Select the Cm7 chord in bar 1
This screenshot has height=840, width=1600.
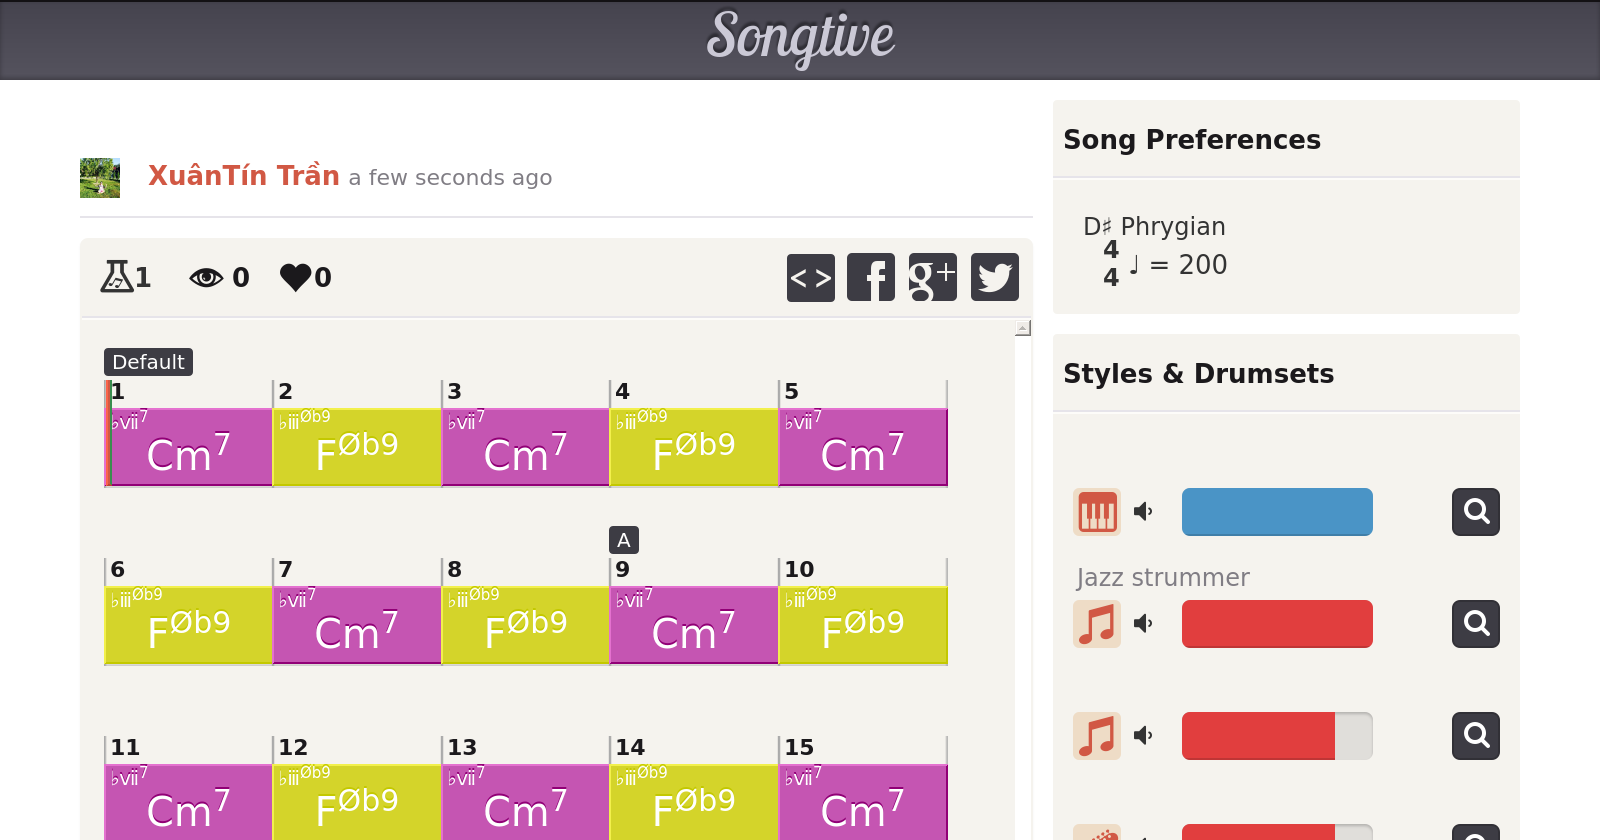click(x=189, y=448)
